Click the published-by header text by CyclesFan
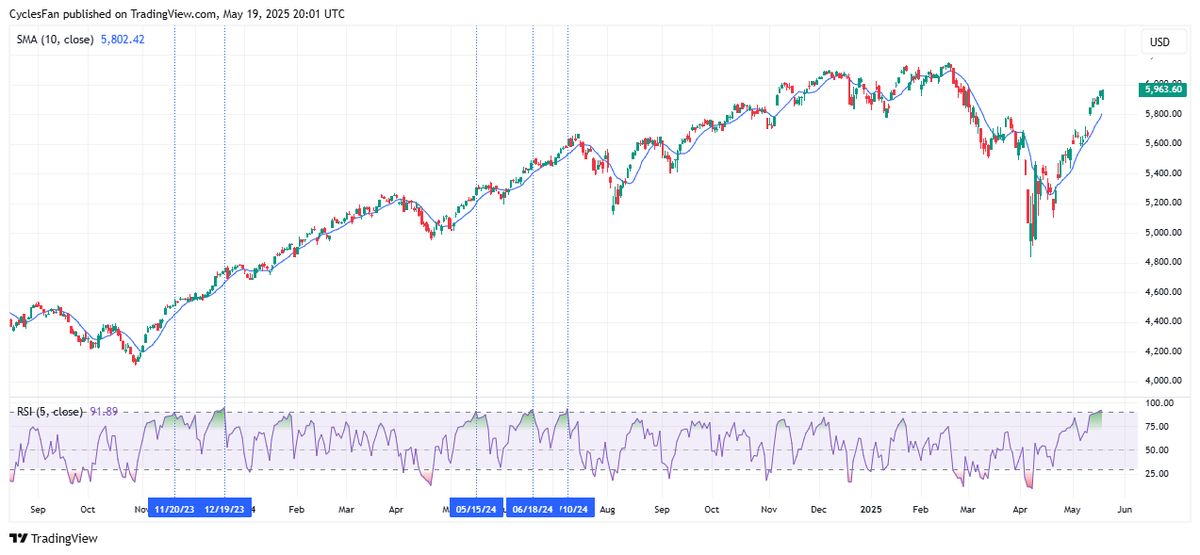This screenshot has width=1200, height=555. [x=178, y=12]
